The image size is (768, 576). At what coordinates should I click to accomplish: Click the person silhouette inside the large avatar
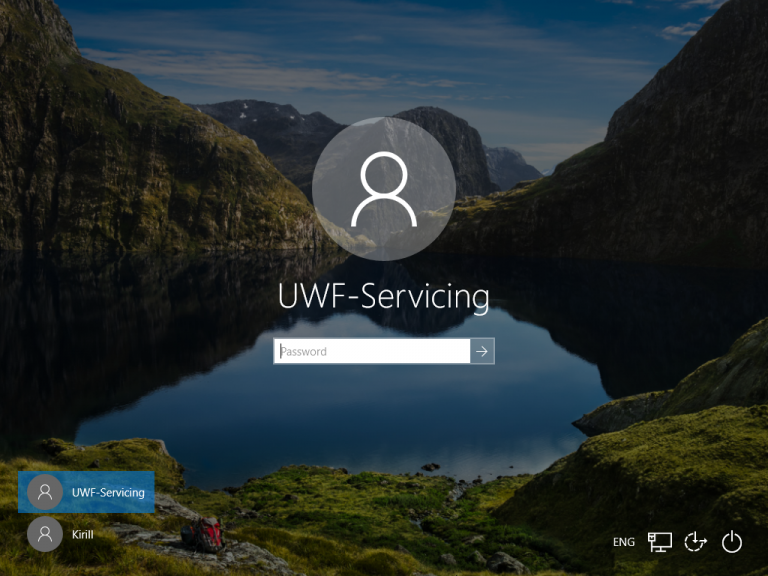[384, 189]
